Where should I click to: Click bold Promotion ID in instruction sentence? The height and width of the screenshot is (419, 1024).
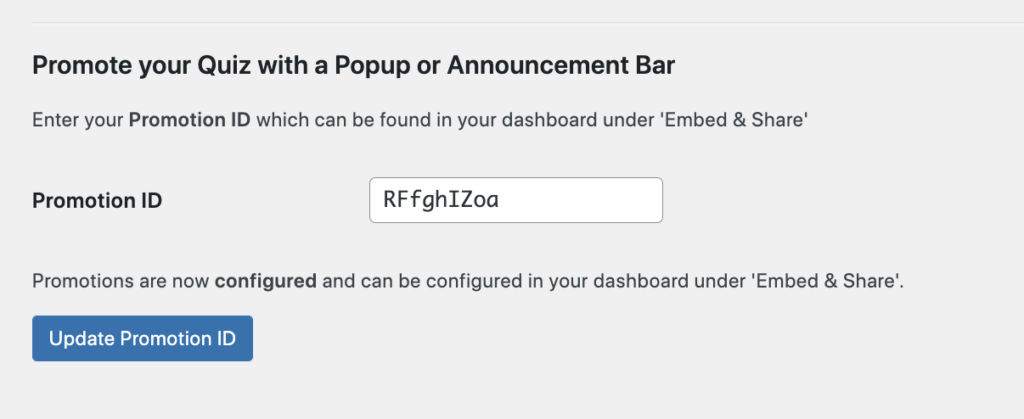point(190,121)
